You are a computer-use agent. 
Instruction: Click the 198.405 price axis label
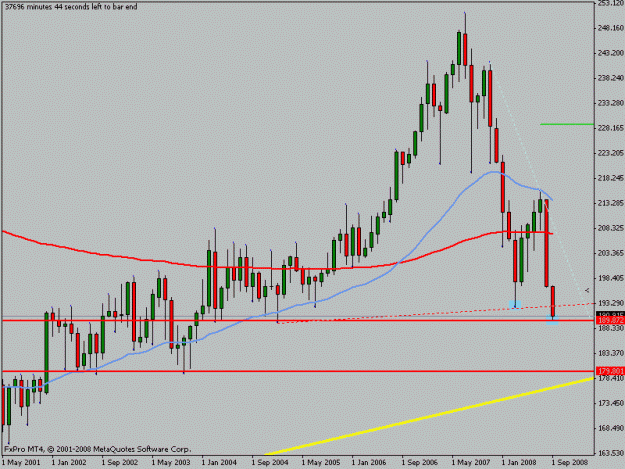610,278
